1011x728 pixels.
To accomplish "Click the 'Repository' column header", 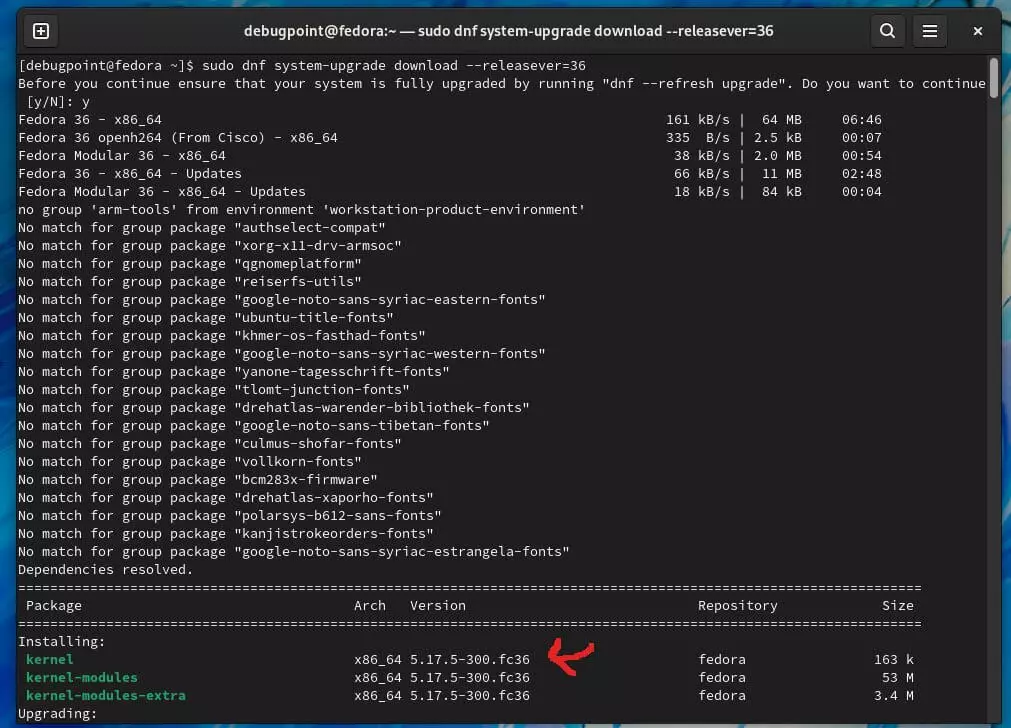I will [x=738, y=606].
